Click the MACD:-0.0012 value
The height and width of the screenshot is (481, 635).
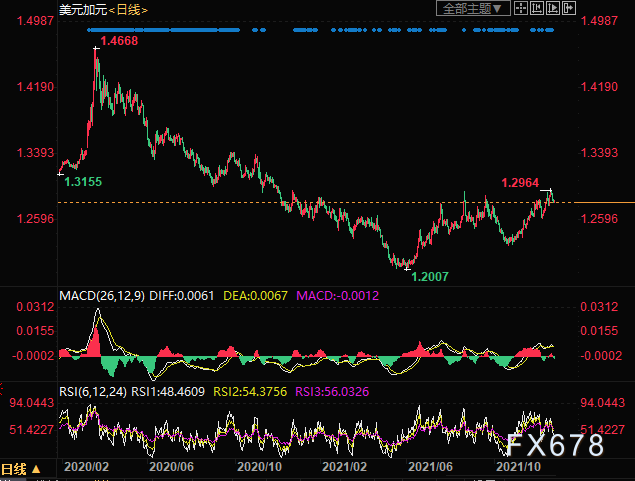337,296
